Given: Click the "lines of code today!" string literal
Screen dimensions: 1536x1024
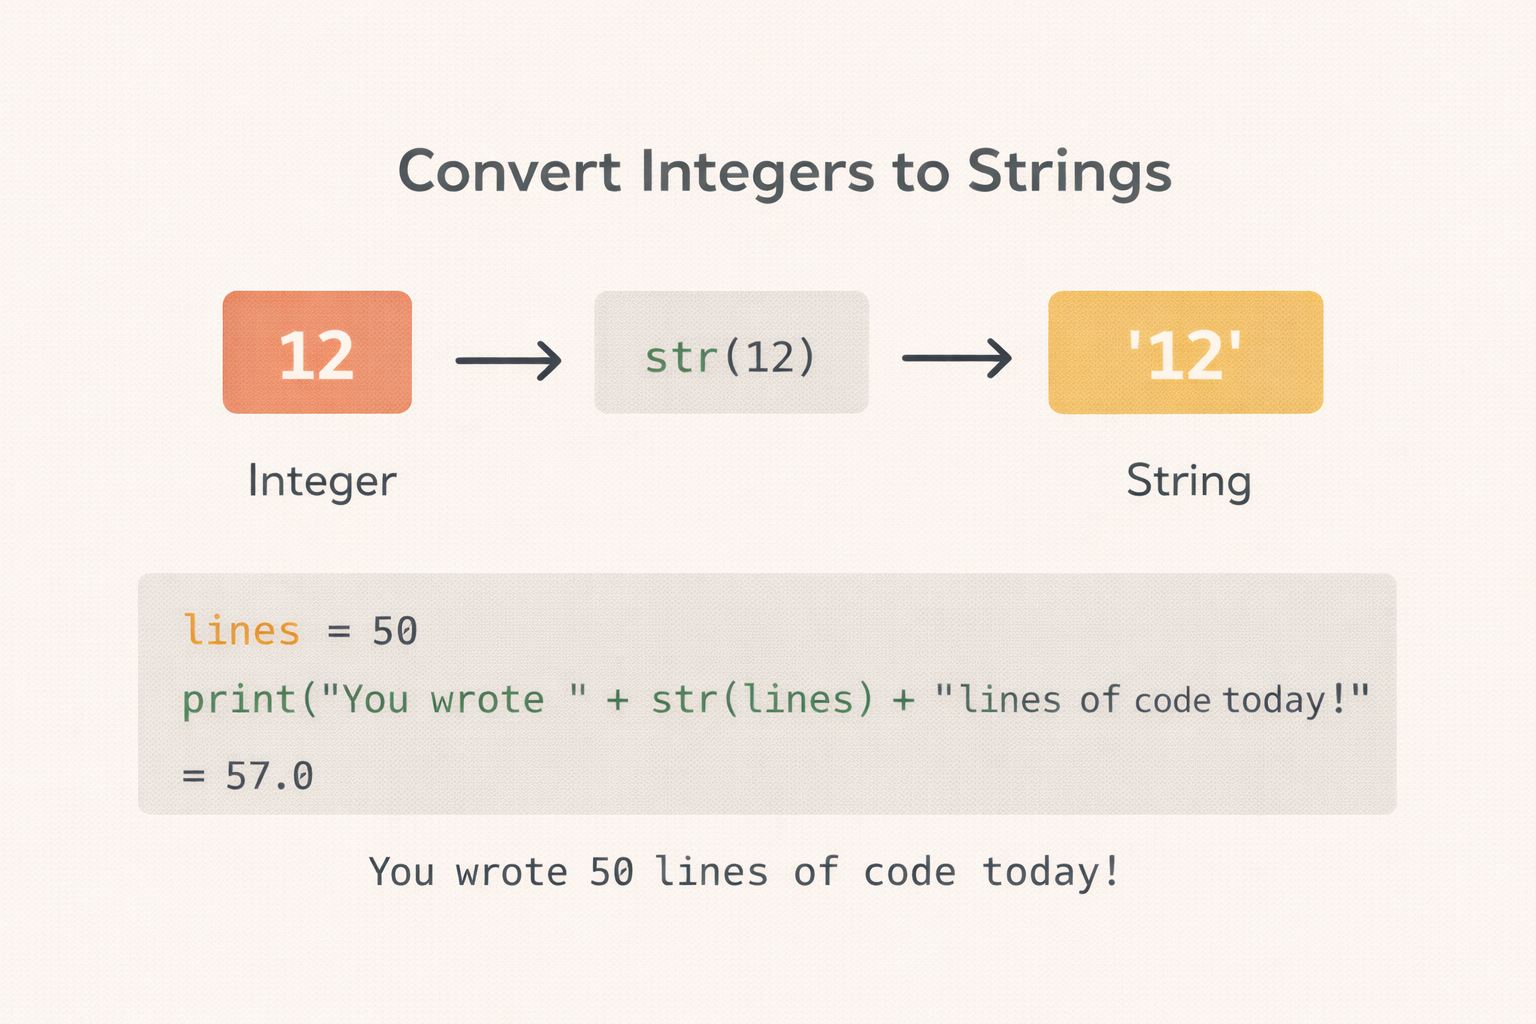Looking at the screenshot, I should (1151, 699).
